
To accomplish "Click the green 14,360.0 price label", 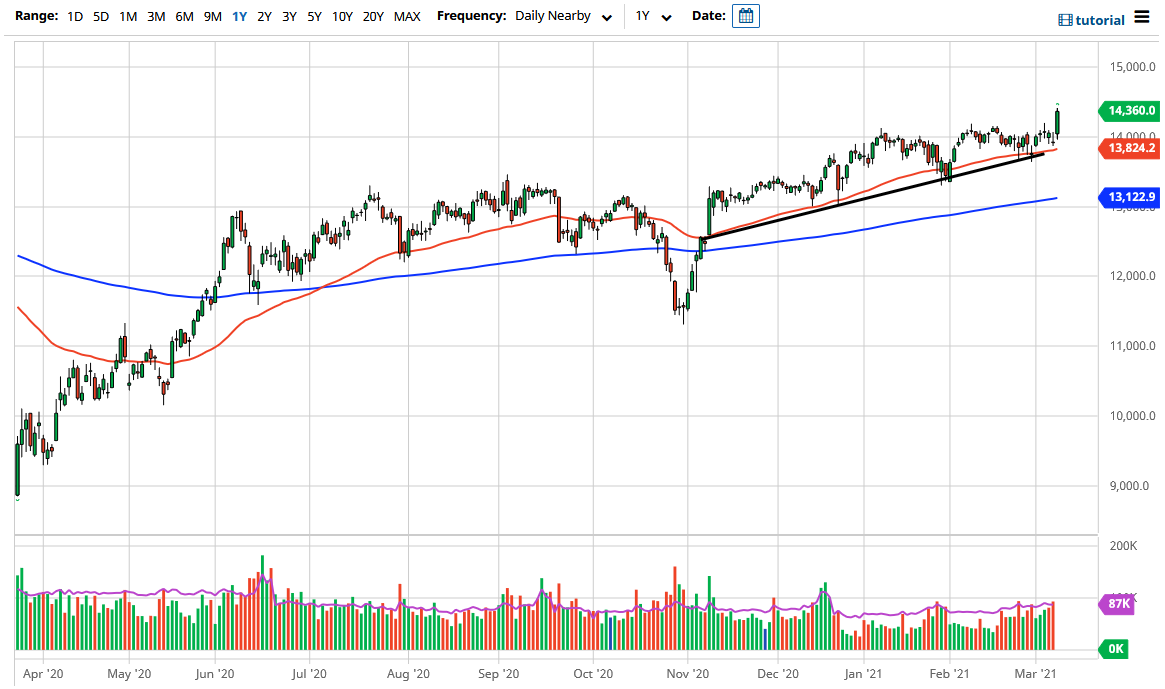I will point(1129,111).
